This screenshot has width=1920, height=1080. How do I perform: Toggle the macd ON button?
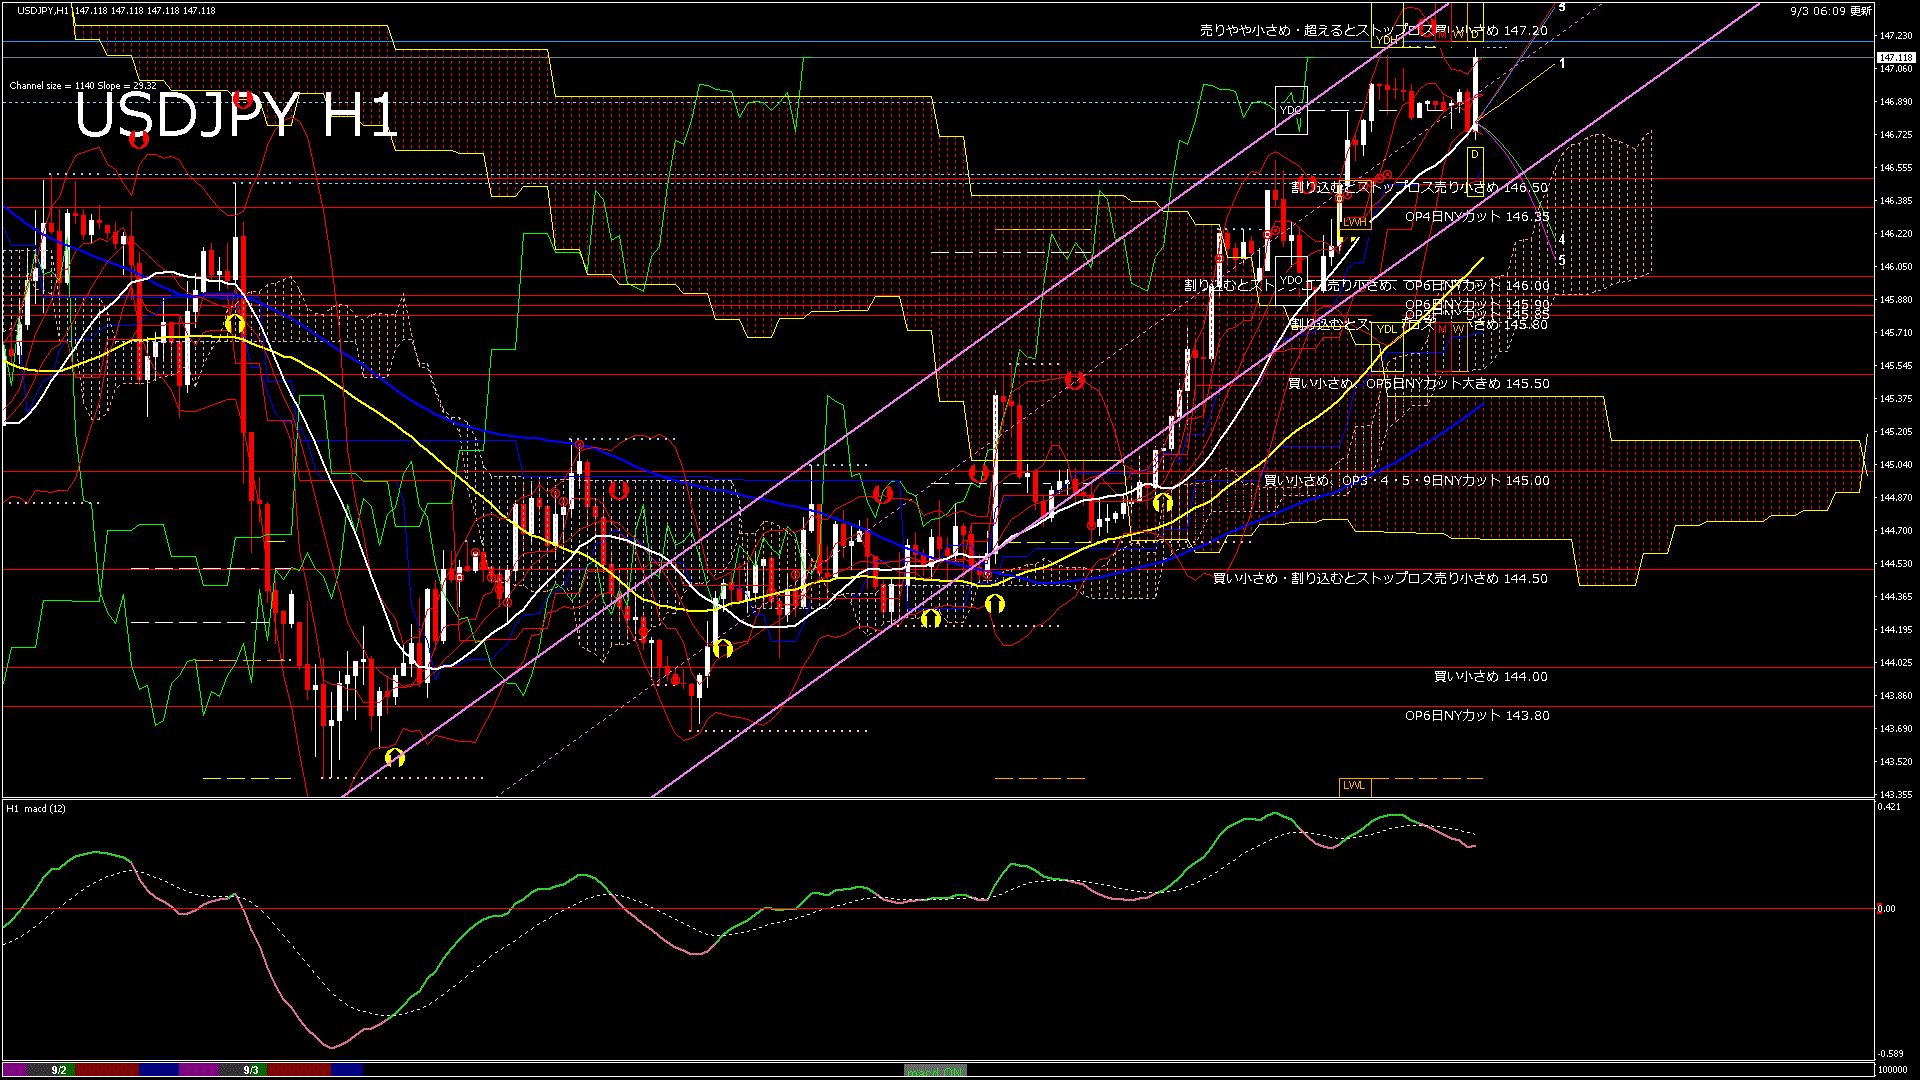click(x=935, y=1070)
